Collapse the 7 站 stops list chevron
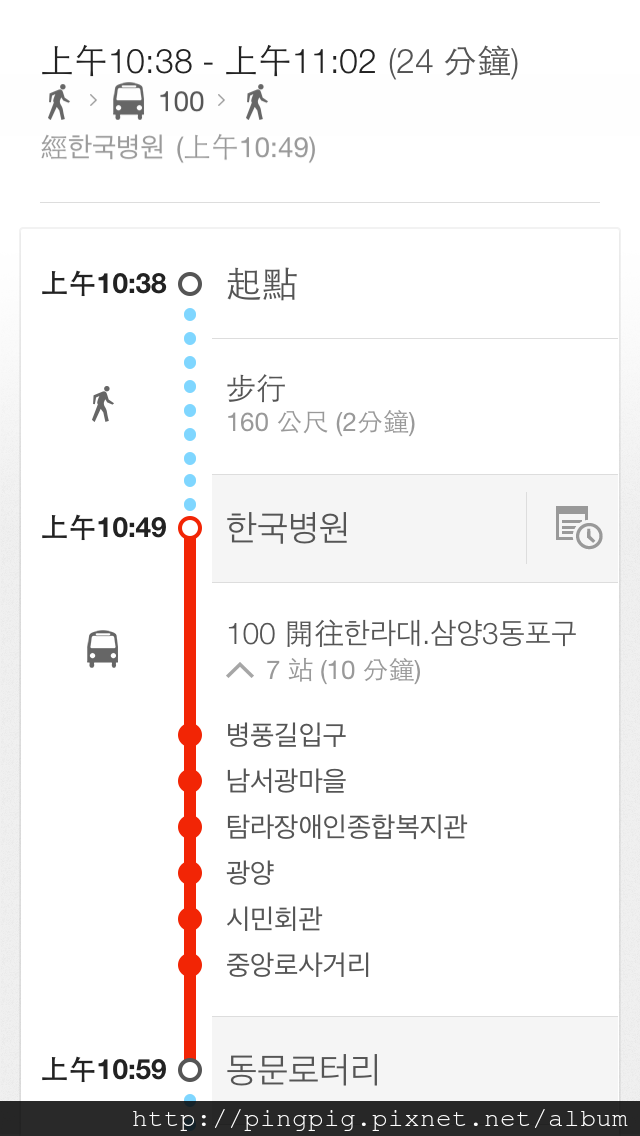The width and height of the screenshot is (640, 1136). tap(240, 671)
